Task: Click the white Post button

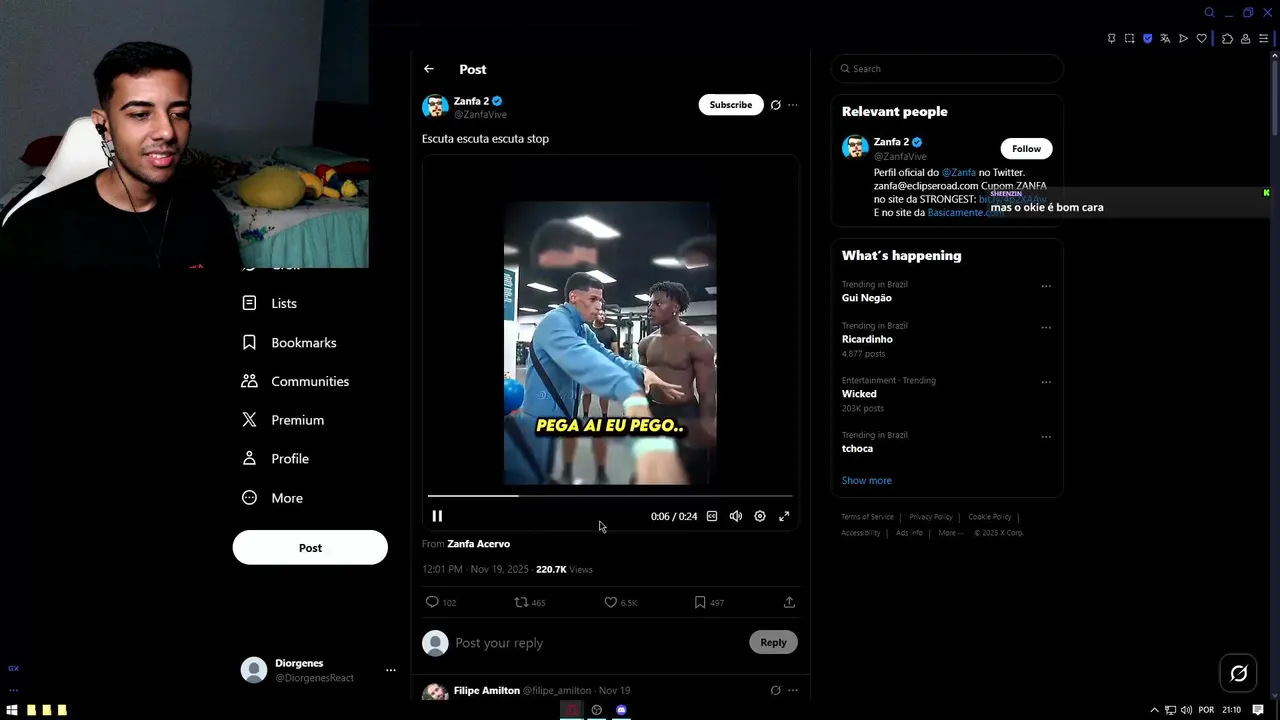Action: coord(310,548)
